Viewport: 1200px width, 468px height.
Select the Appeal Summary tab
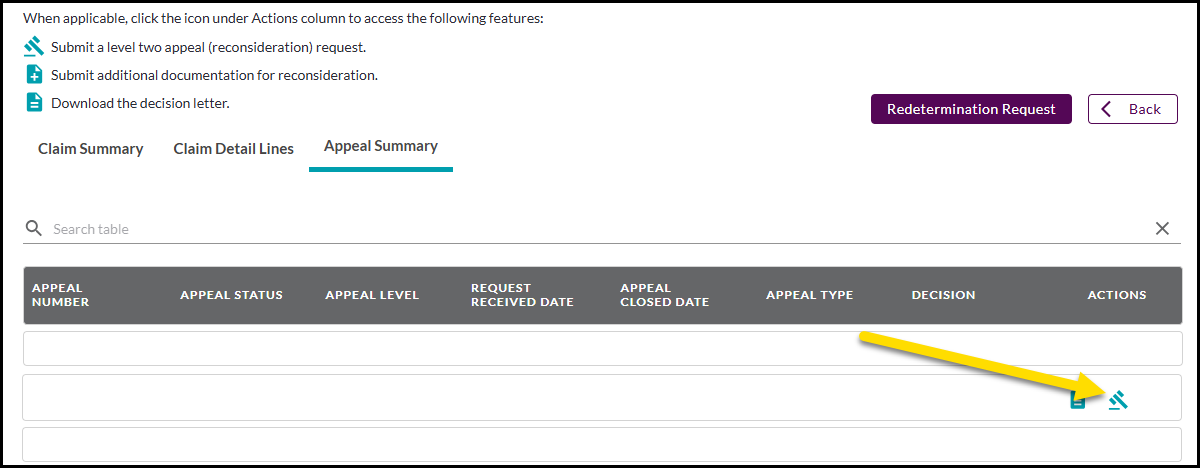[x=381, y=146]
